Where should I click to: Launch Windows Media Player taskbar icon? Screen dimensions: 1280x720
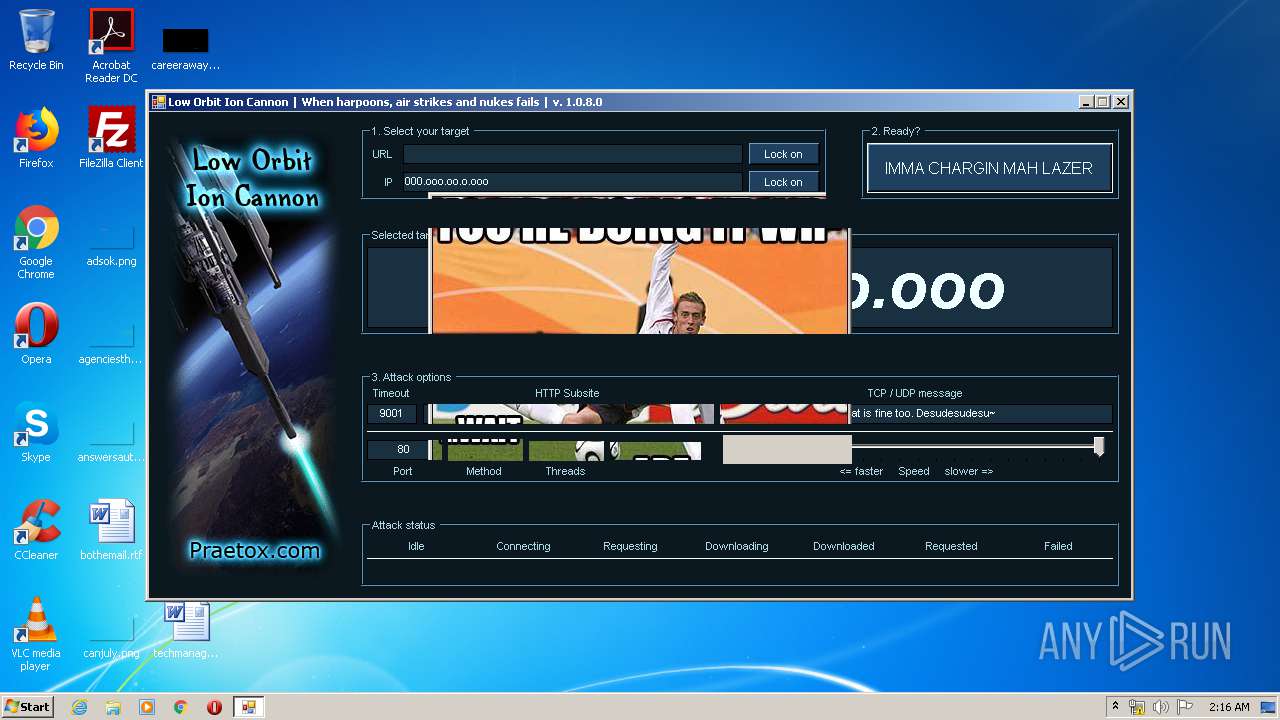tap(147, 707)
